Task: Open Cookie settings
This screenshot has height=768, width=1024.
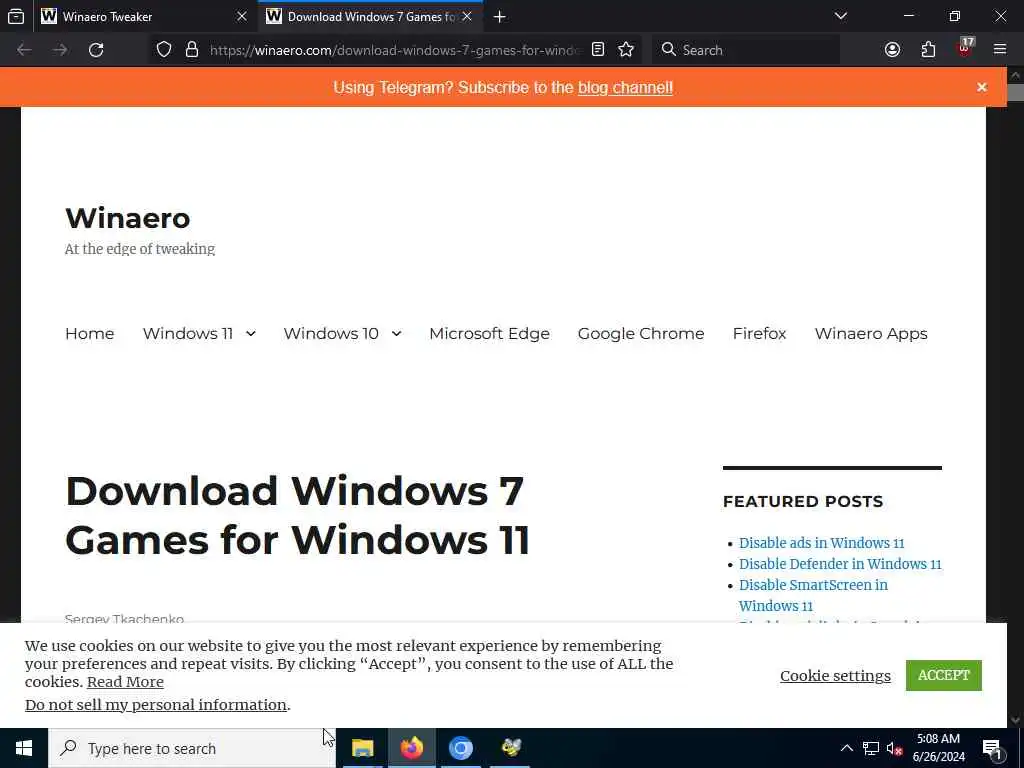Action: 835,676
